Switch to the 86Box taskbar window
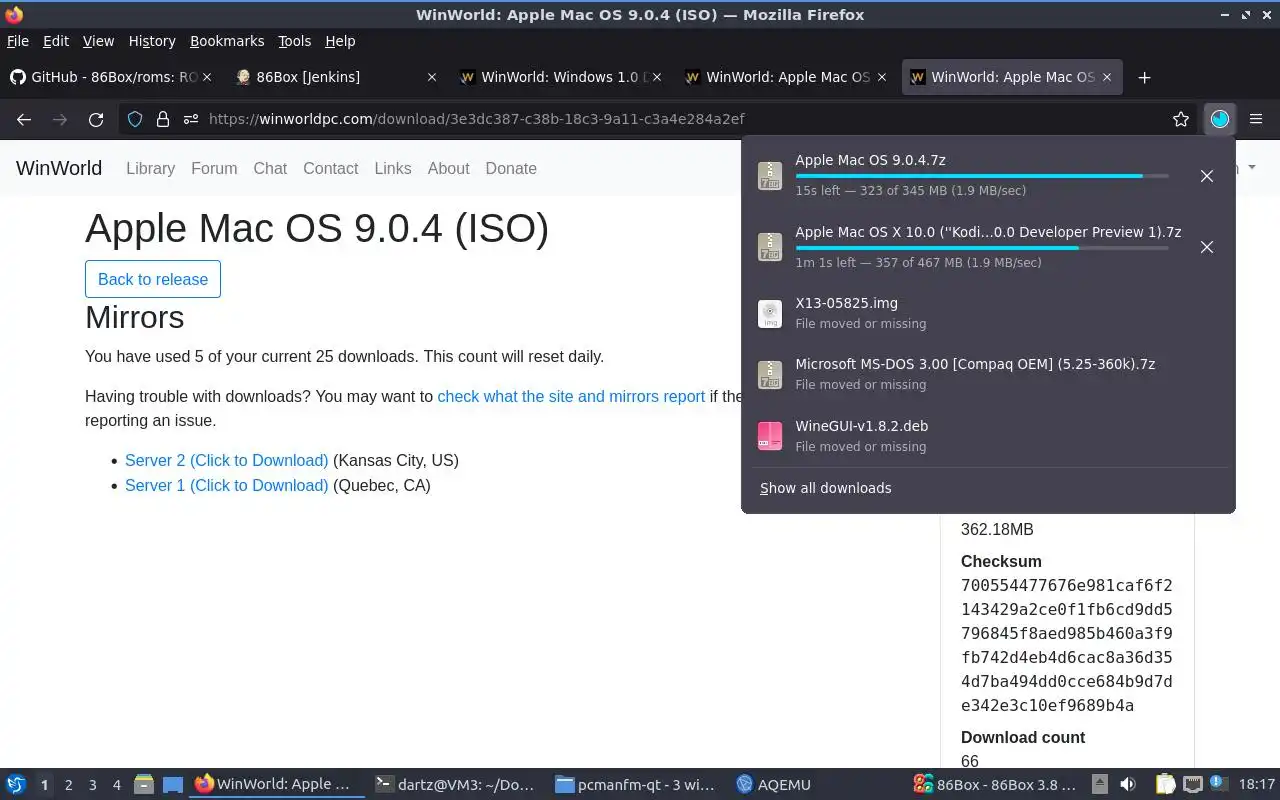Viewport: 1280px width, 800px height. click(995, 785)
